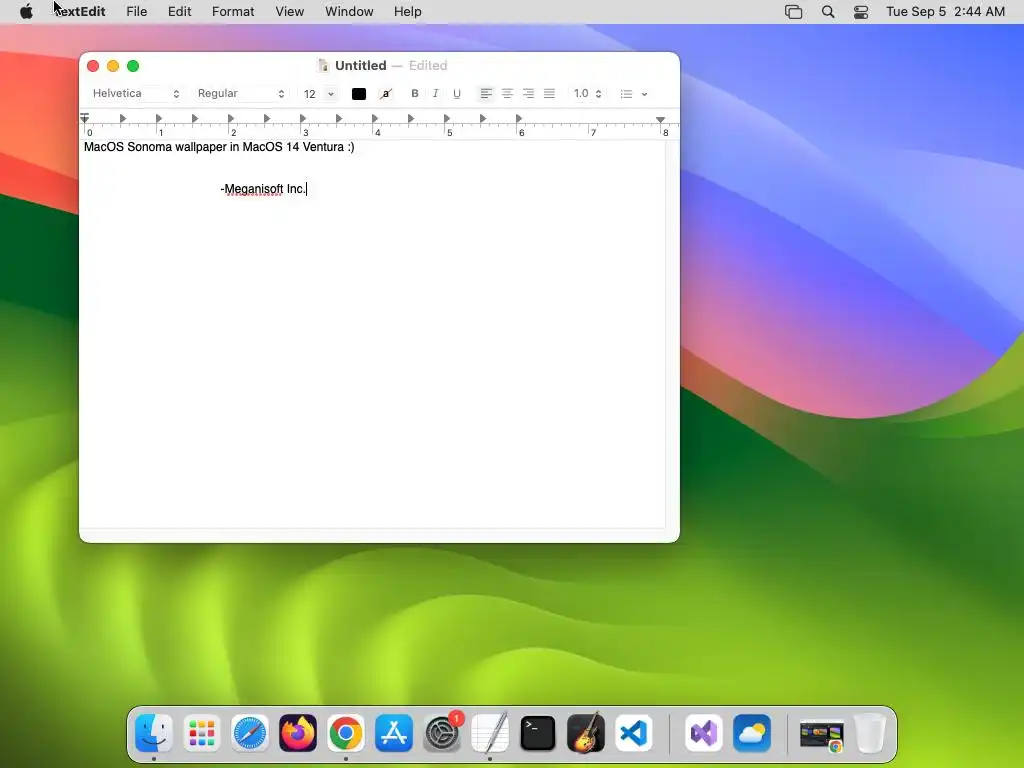Image resolution: width=1024 pixels, height=768 pixels.
Task: Launch Safari from the Dock
Action: pyautogui.click(x=249, y=733)
